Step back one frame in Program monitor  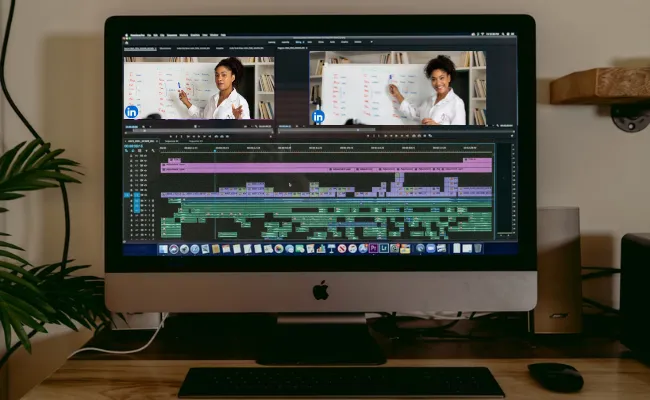tap(391, 136)
